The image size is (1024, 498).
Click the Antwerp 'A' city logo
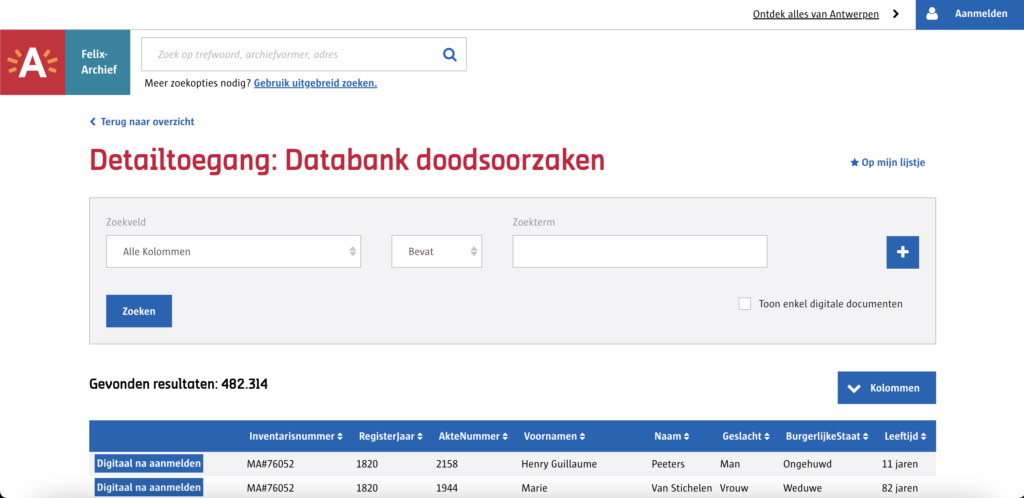click(33, 63)
